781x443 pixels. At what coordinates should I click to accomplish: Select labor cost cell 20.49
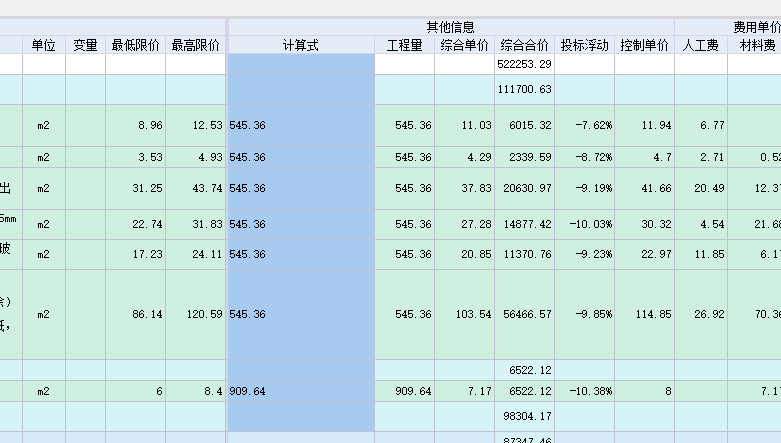coord(701,188)
